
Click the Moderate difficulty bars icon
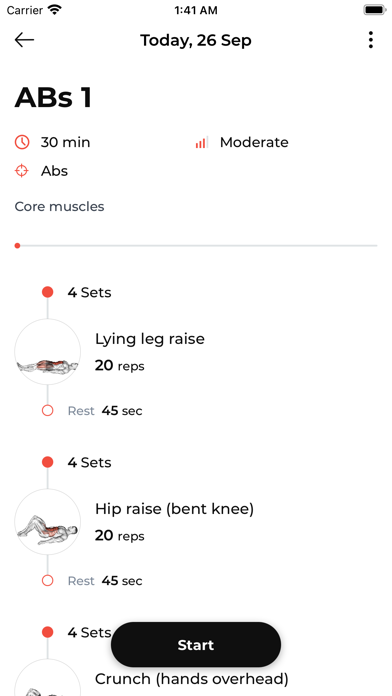[x=201, y=142]
